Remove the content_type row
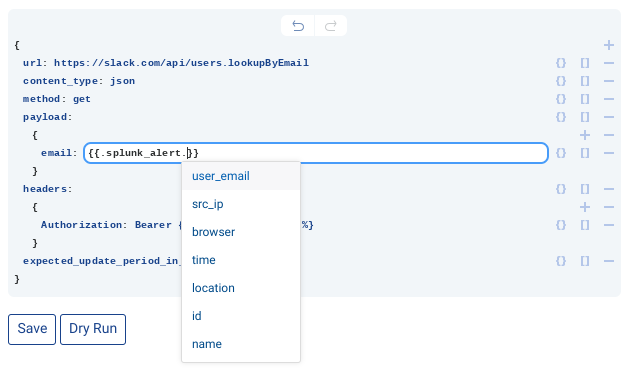 (609, 81)
